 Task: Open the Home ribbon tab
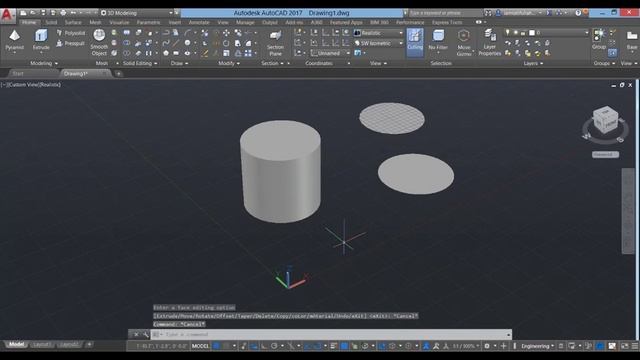(29, 22)
